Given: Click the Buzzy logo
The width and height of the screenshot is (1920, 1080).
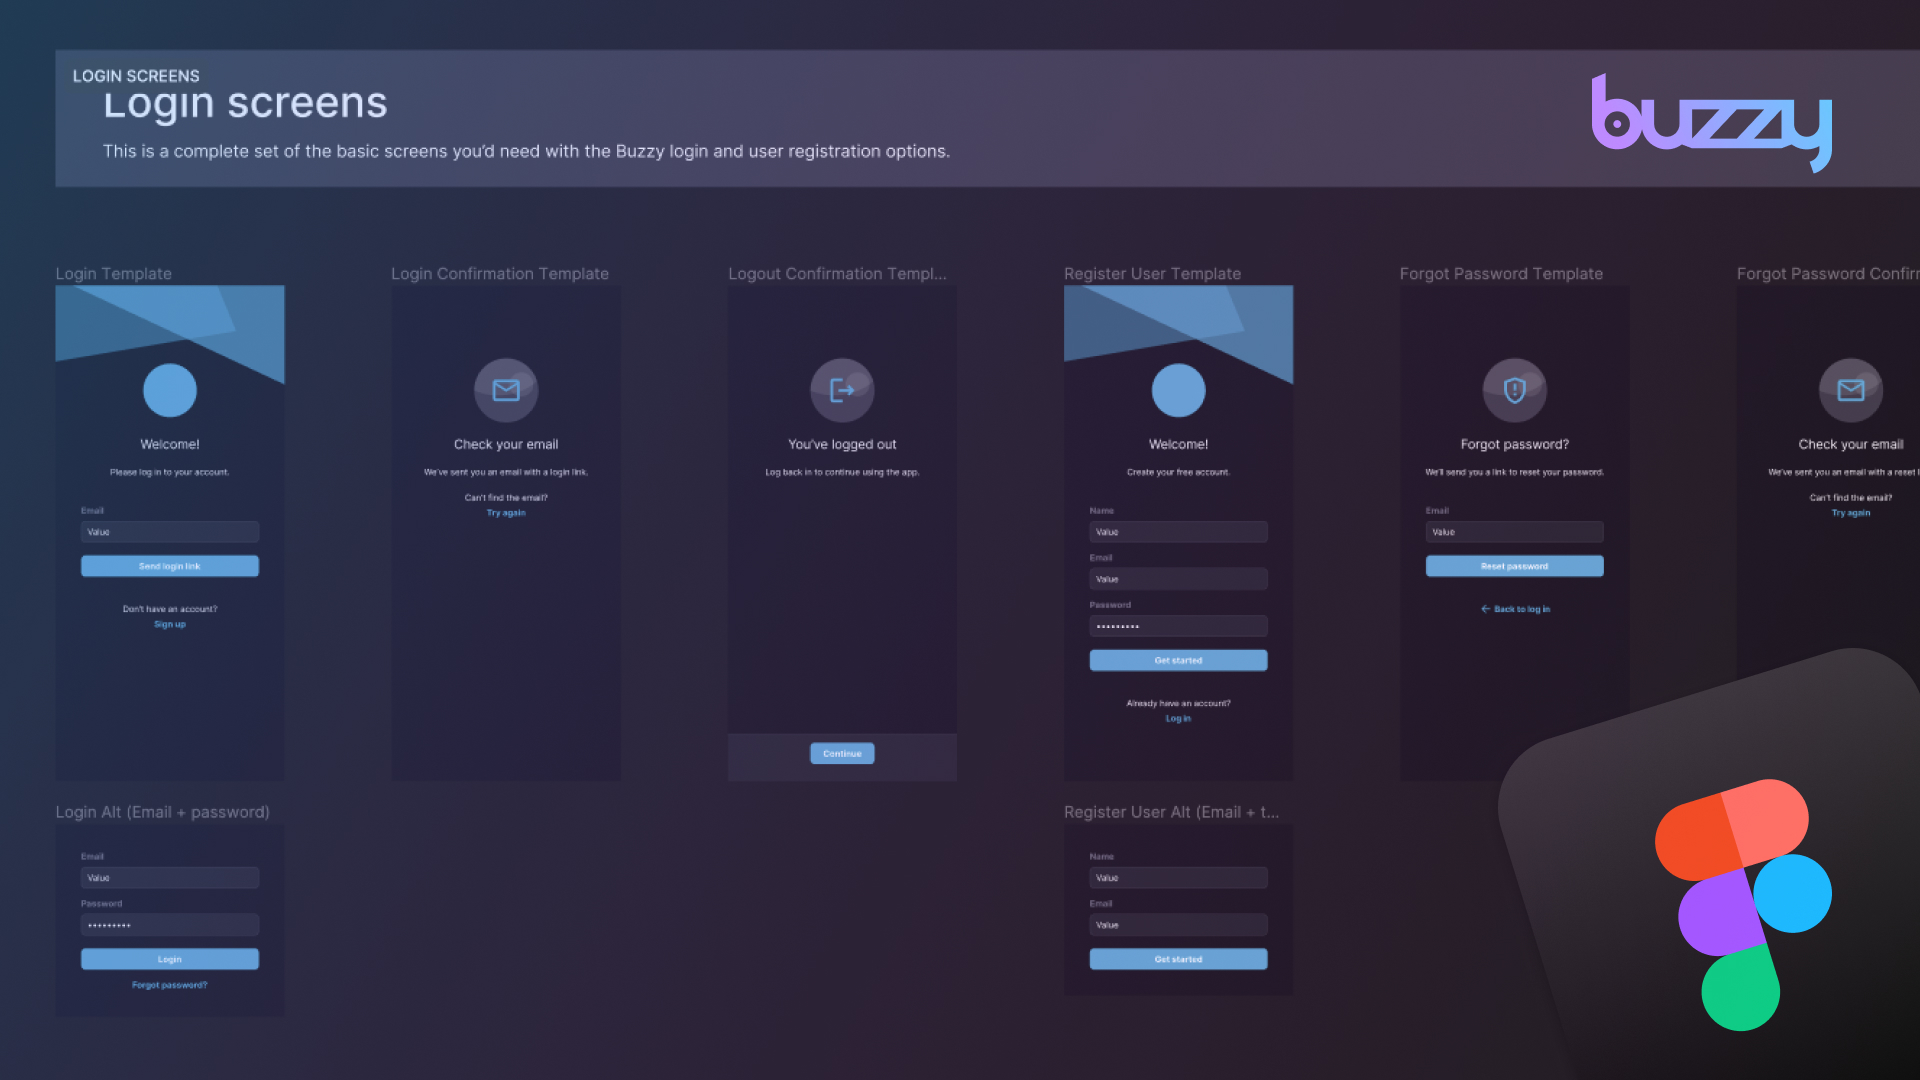Looking at the screenshot, I should click(x=1711, y=123).
